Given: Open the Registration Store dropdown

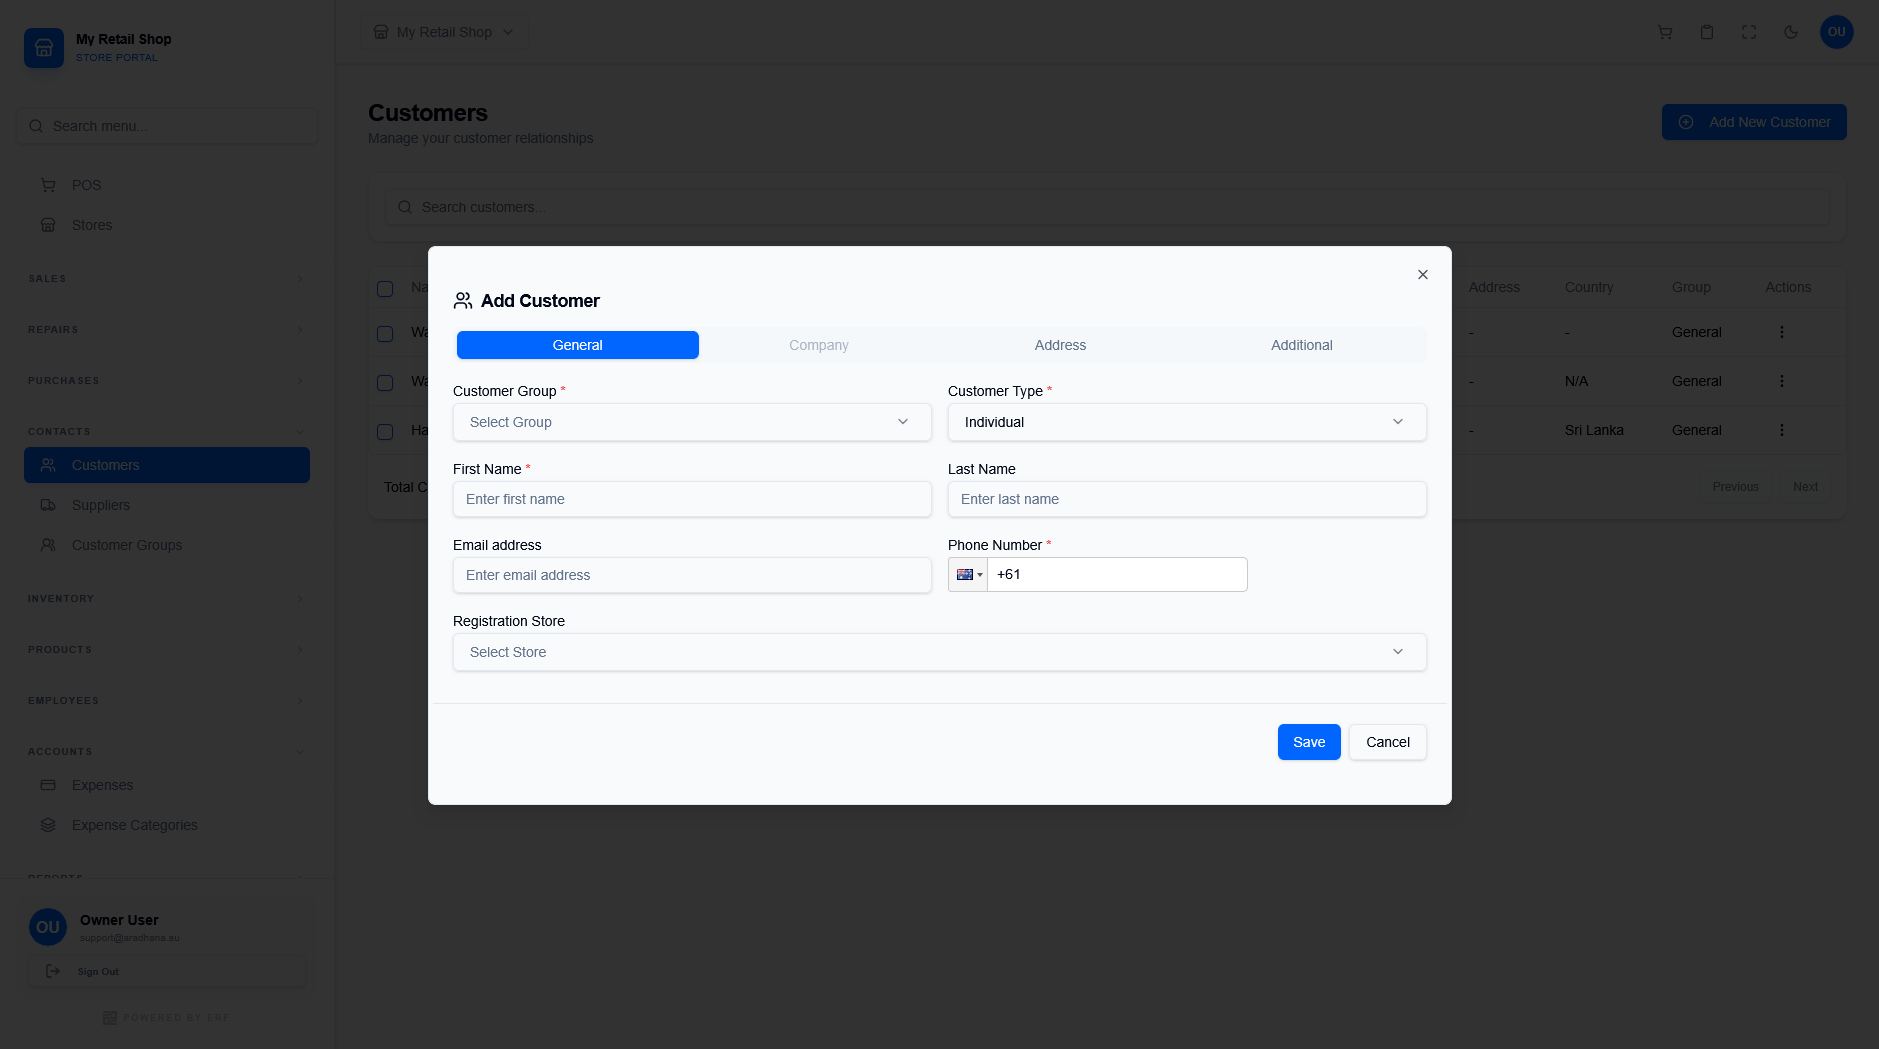Looking at the screenshot, I should tap(939, 651).
